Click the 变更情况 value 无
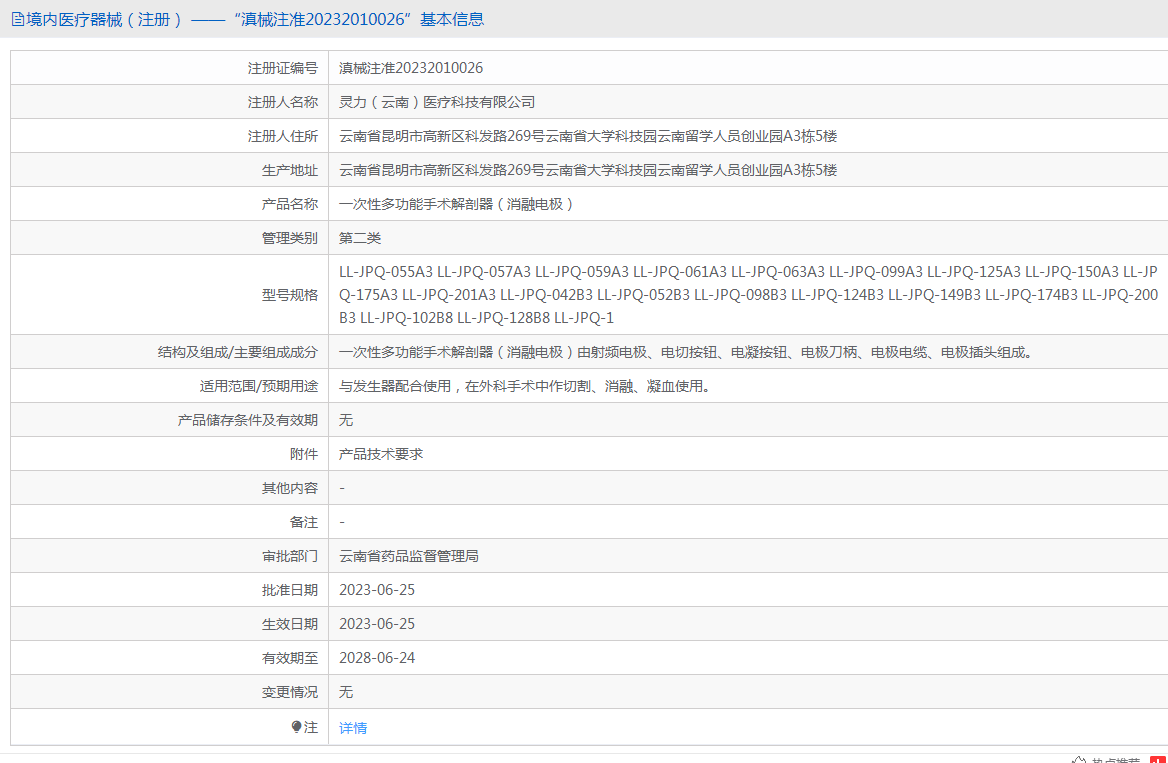The image size is (1168, 763). [x=346, y=692]
